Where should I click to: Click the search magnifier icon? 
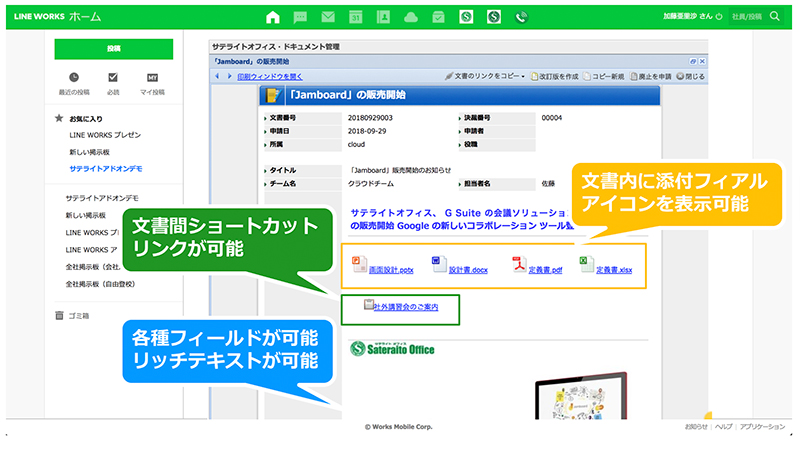[774, 16]
